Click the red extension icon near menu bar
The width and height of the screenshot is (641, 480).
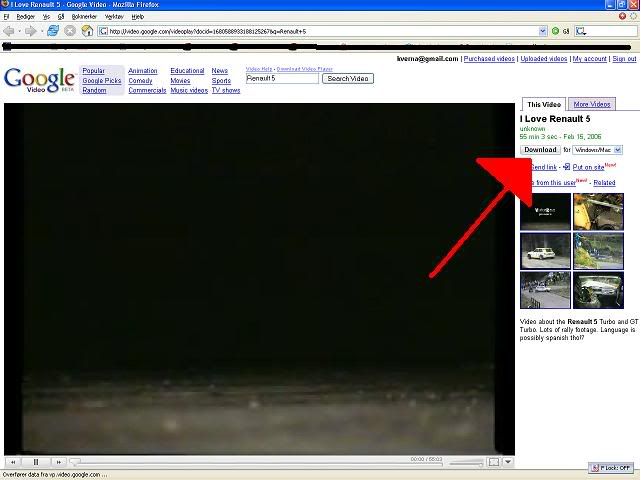pos(622,16)
